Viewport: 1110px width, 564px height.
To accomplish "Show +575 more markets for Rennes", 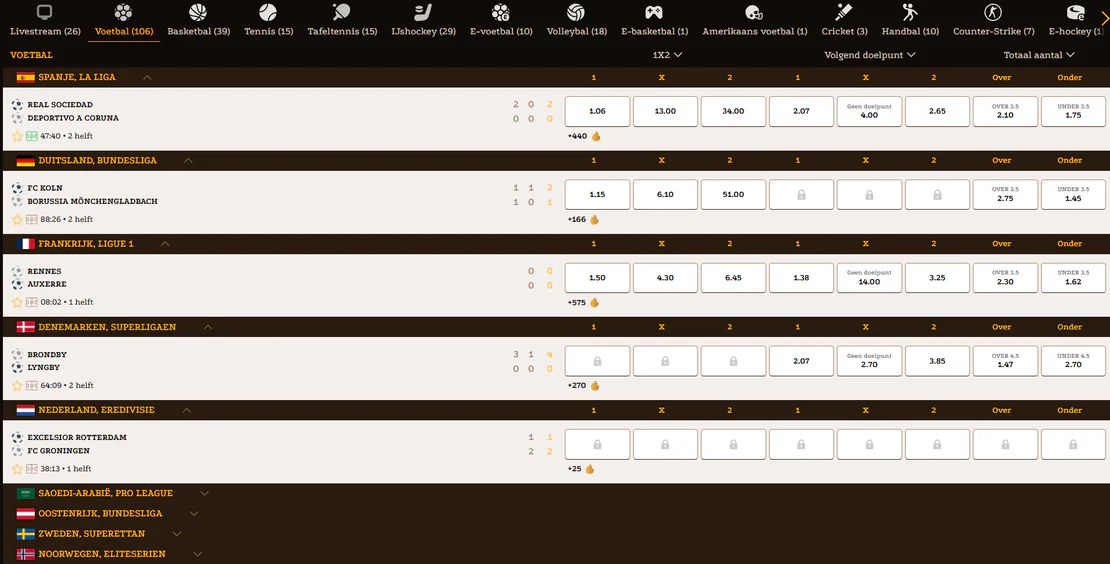I will (x=583, y=302).
